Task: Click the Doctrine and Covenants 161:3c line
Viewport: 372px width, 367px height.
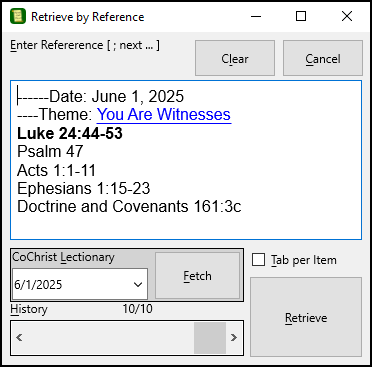Action: 129,206
